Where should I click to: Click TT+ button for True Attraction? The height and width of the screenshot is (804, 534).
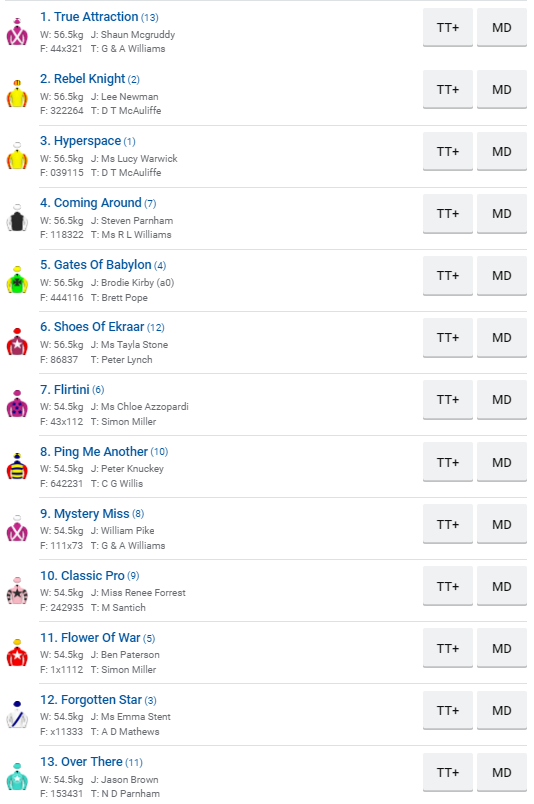pos(448,28)
